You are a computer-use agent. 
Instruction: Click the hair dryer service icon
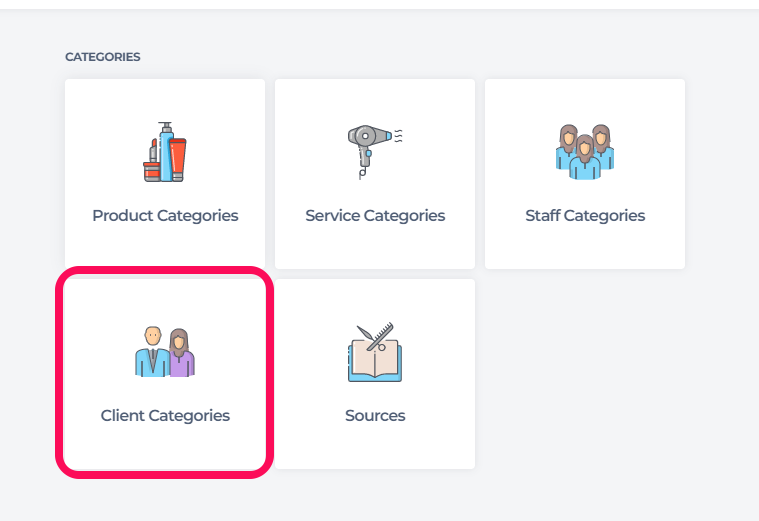375,152
